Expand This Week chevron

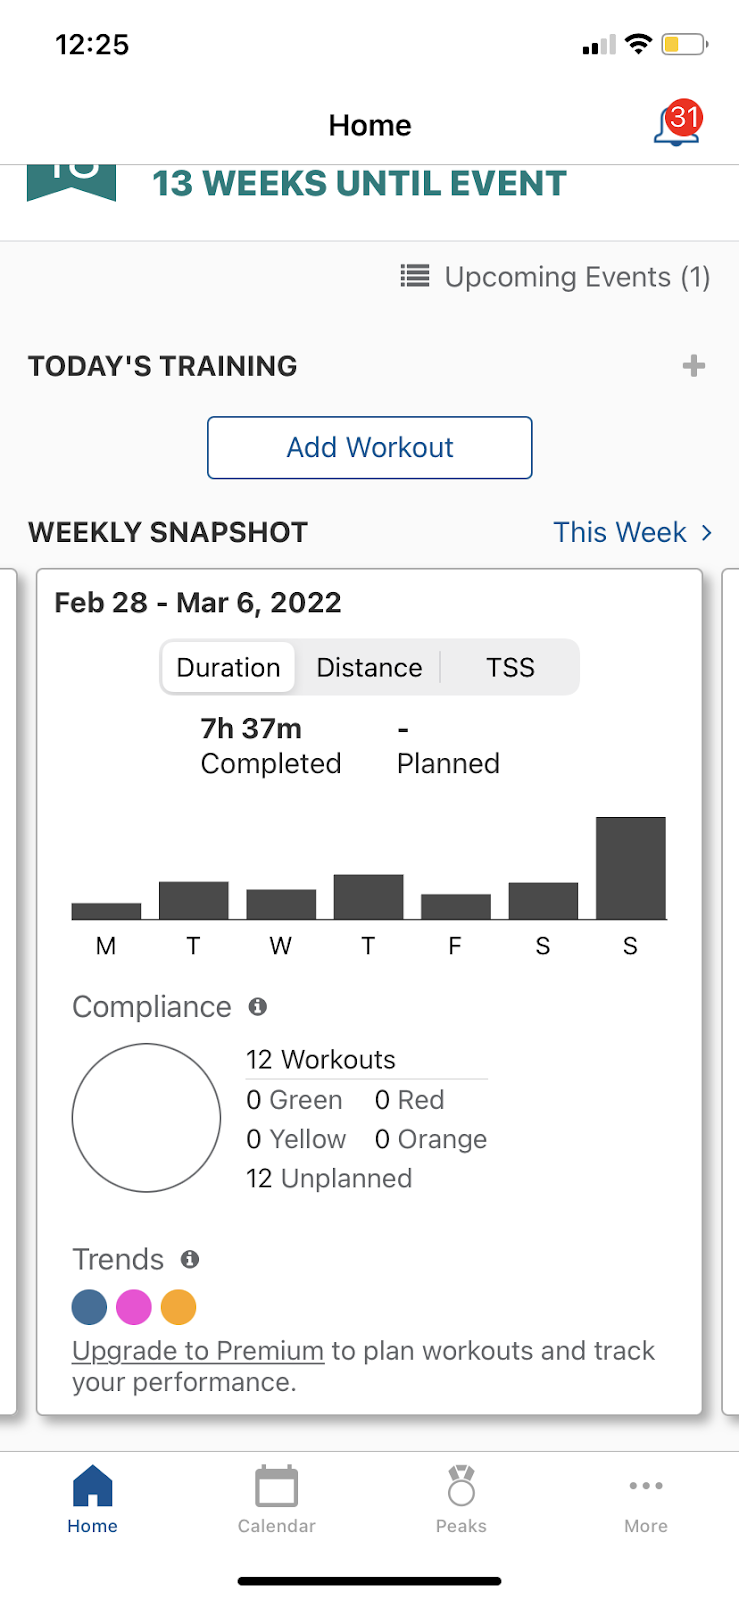point(707,532)
